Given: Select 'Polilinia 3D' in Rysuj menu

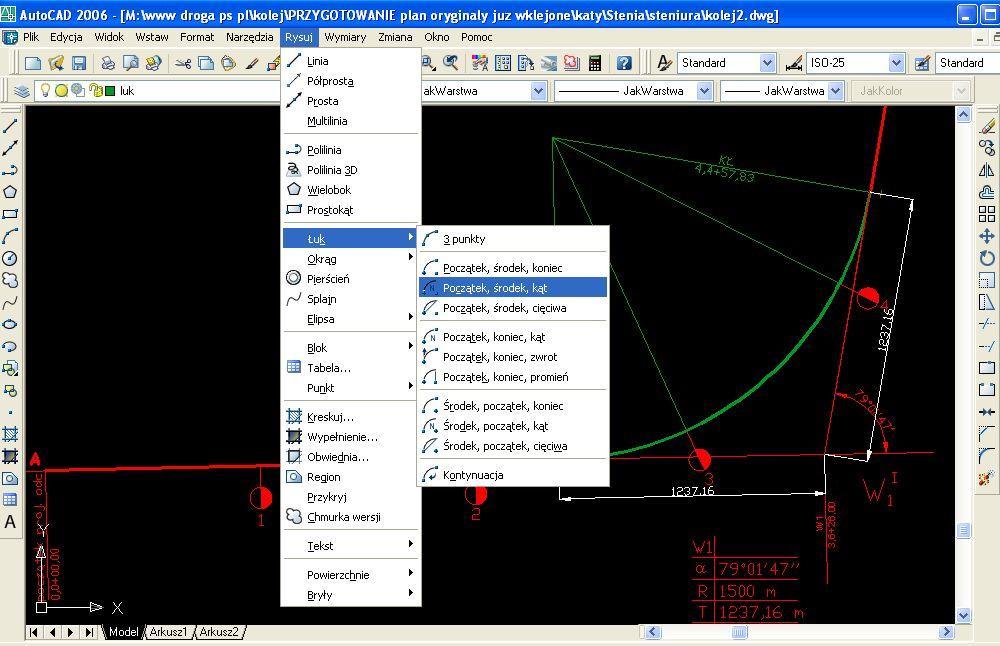Looking at the screenshot, I should 350,170.
